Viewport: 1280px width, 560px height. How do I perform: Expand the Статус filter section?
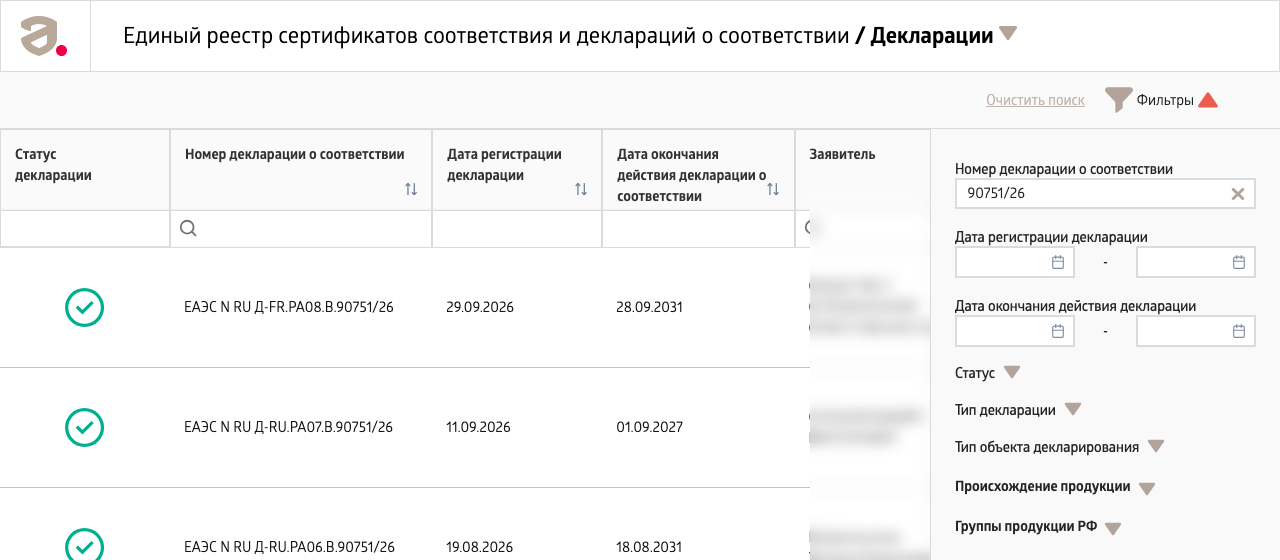[1011, 372]
